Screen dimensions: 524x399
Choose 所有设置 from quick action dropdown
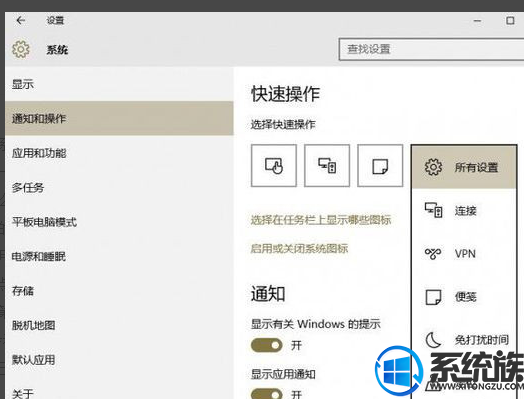click(464, 167)
